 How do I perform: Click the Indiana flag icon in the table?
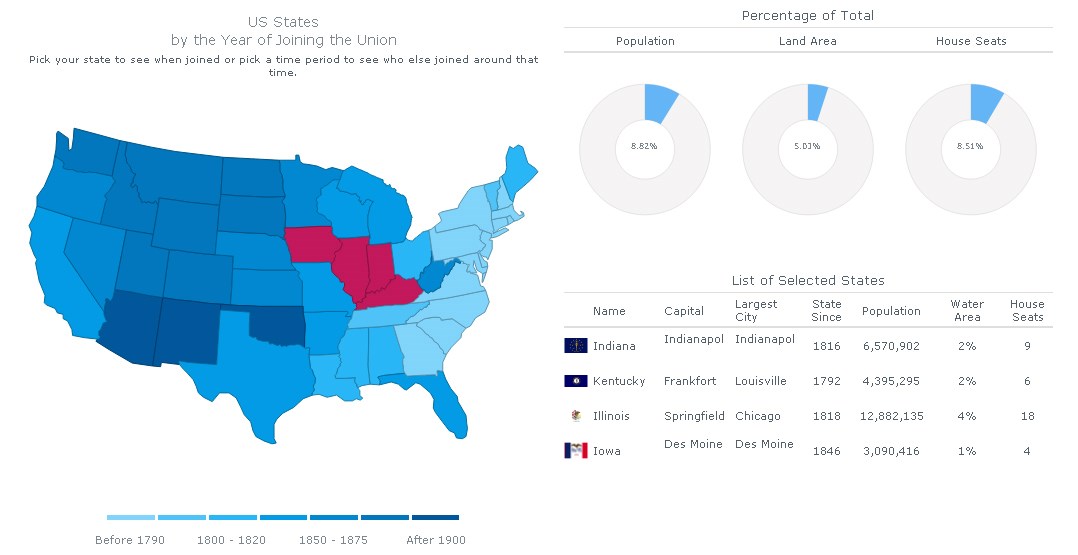pos(575,346)
